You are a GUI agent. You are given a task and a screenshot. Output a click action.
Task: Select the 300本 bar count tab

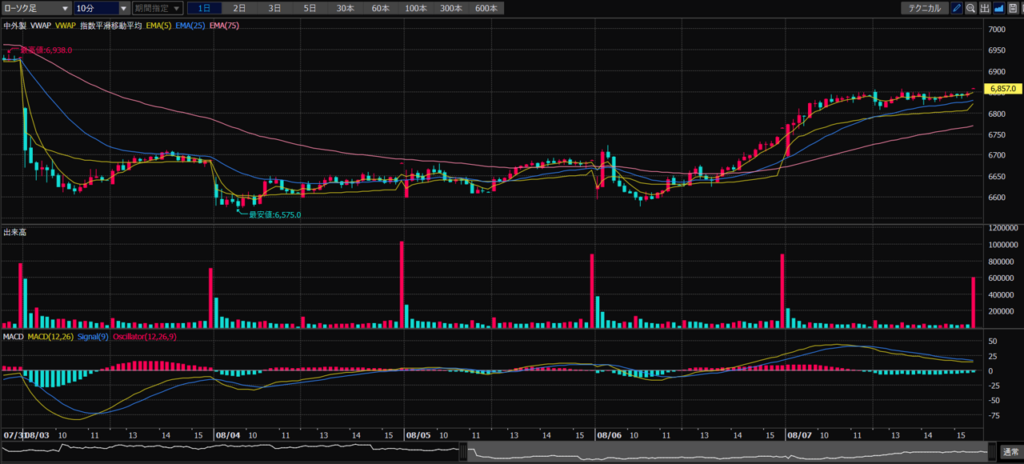tap(451, 8)
